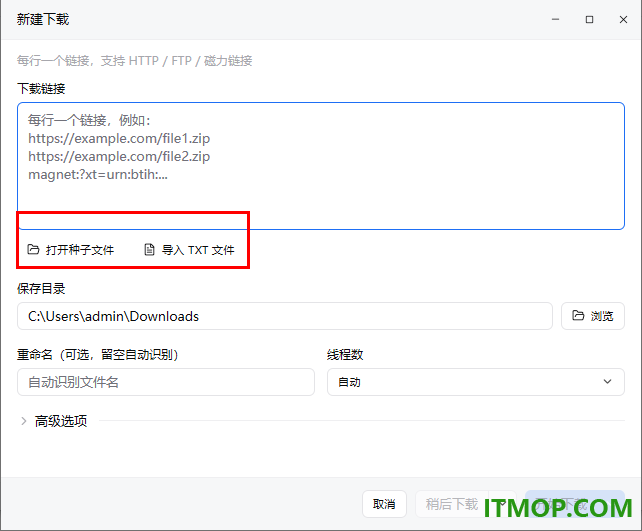
Task: Focus the download links text area
Action: 321,166
